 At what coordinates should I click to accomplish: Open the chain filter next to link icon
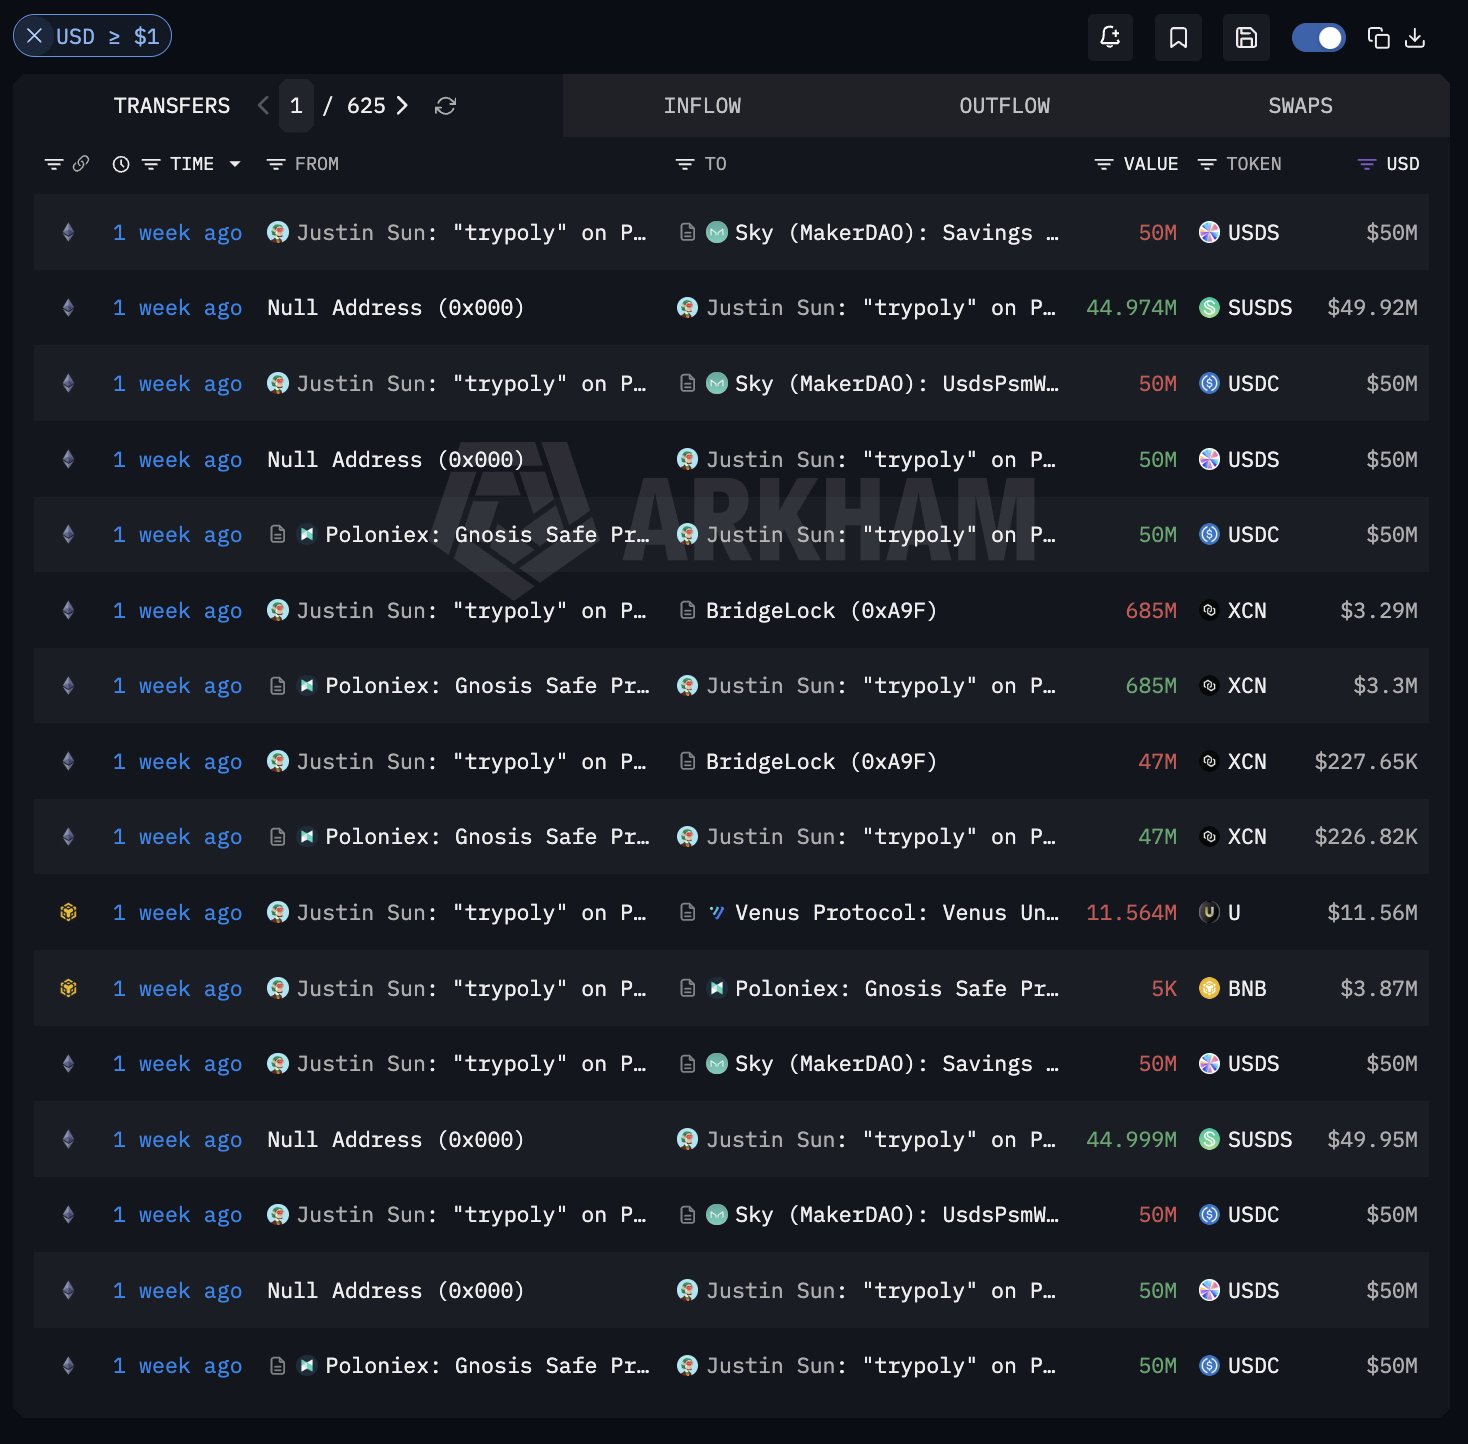click(54, 164)
